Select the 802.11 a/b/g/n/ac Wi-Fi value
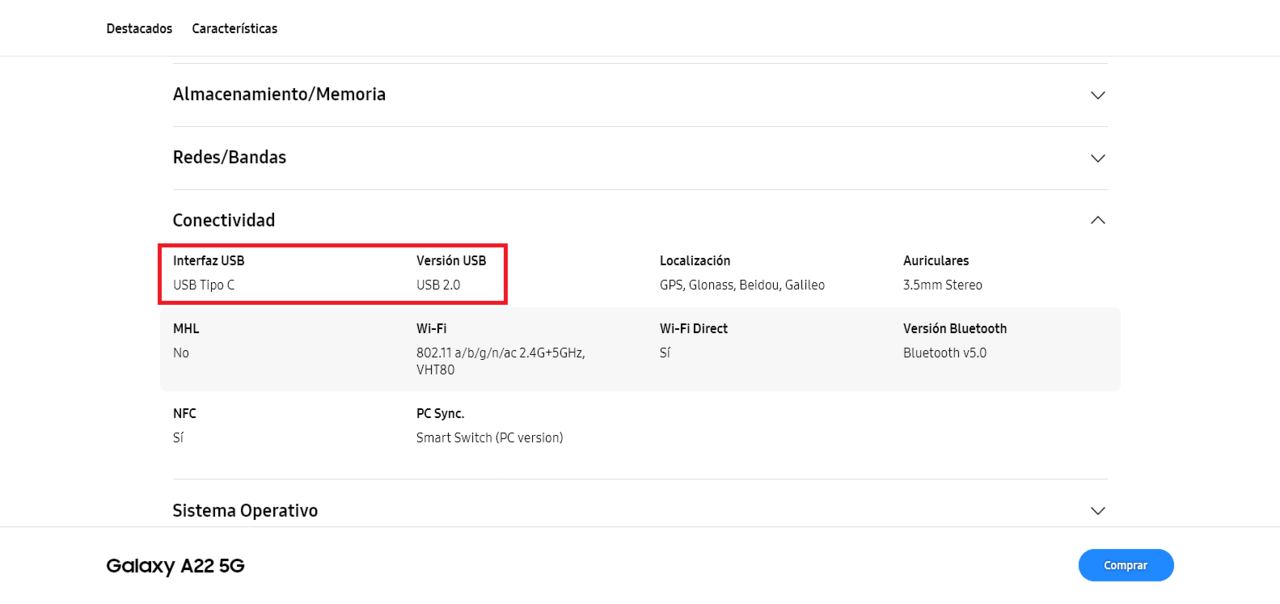Image resolution: width=1280 pixels, height=604 pixels. coord(501,361)
